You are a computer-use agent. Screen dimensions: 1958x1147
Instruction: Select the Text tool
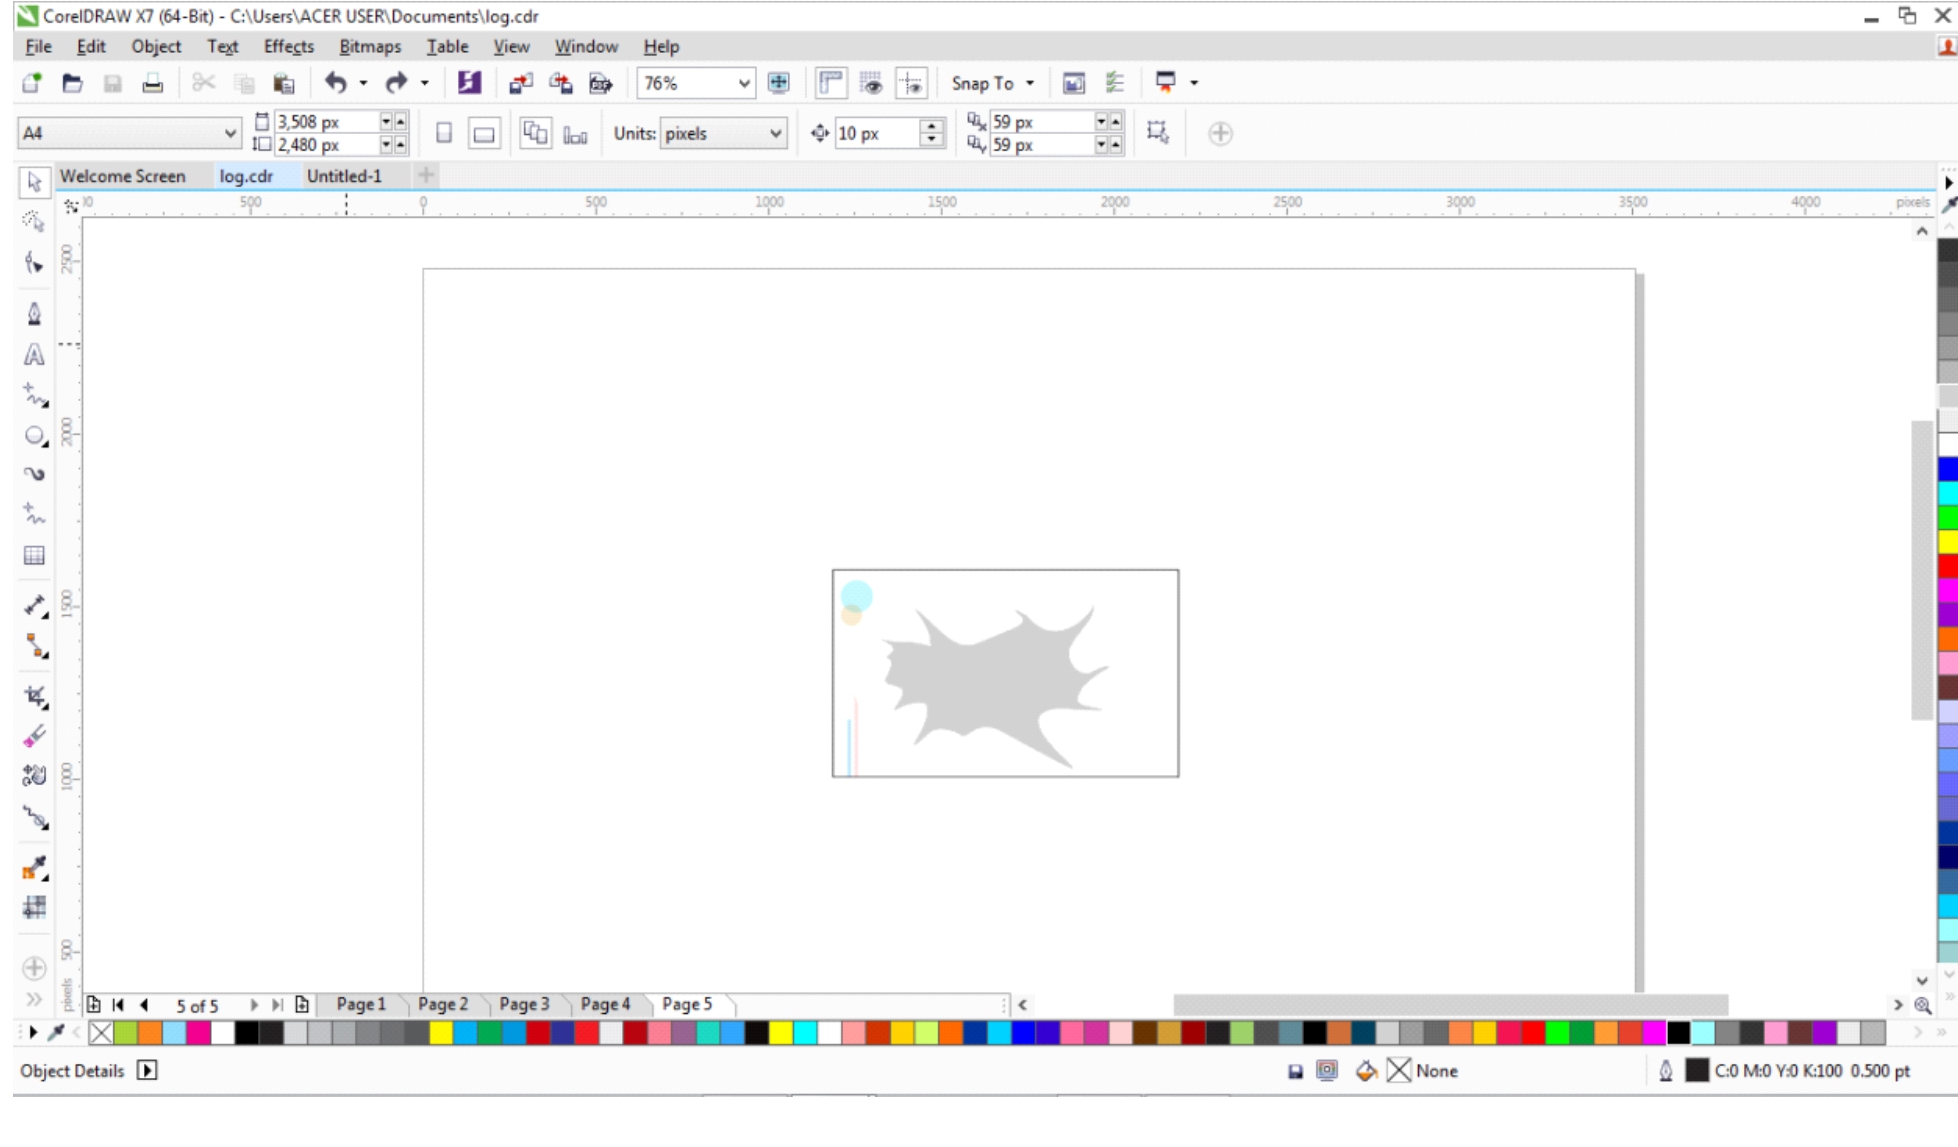(34, 355)
